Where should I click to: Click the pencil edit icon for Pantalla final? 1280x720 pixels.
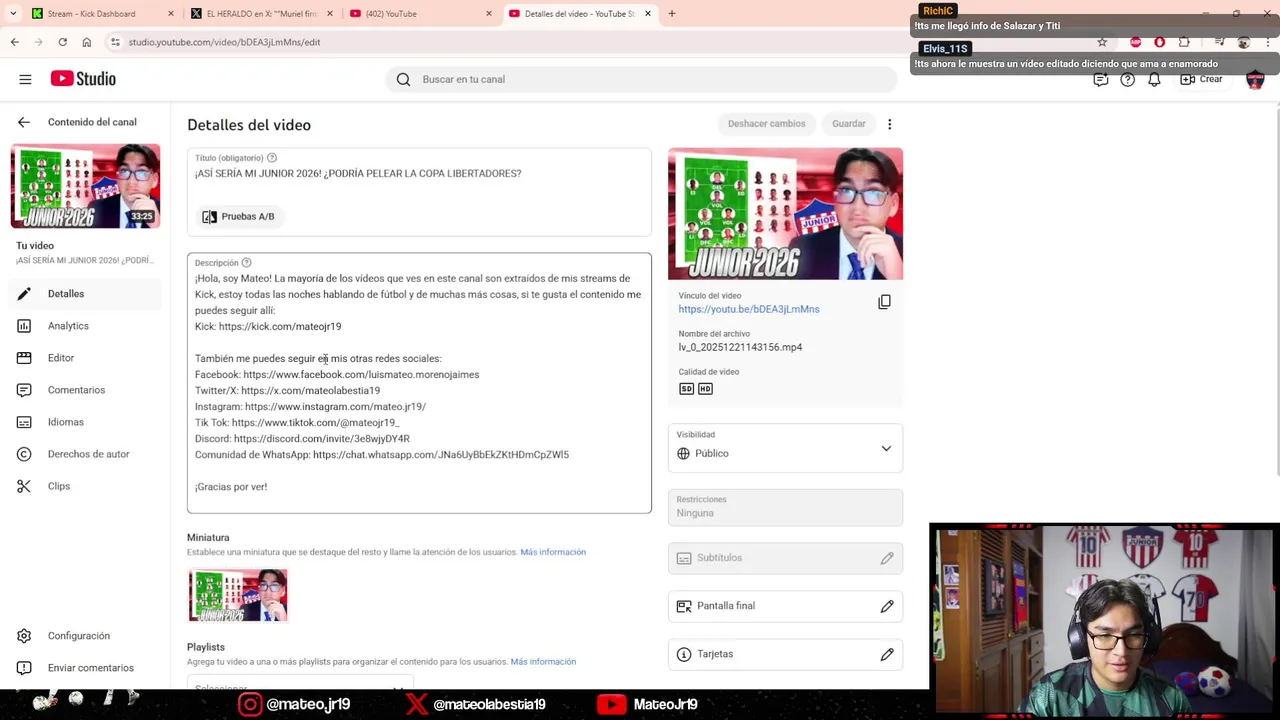pyautogui.click(x=887, y=606)
